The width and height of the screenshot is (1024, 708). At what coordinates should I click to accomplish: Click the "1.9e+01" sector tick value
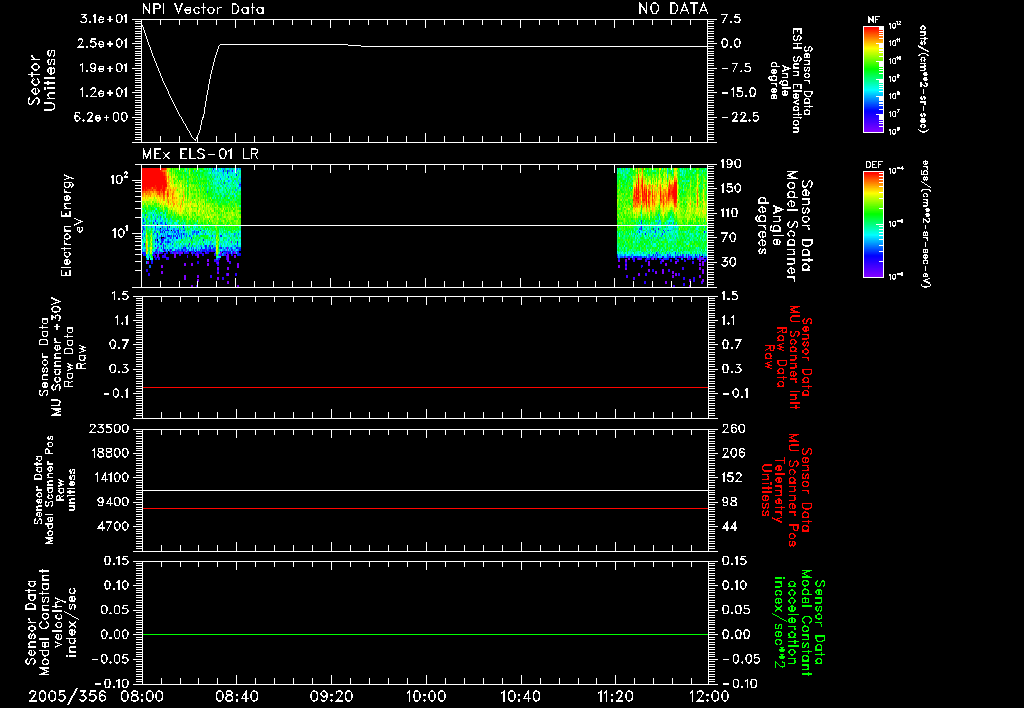(x=104, y=68)
